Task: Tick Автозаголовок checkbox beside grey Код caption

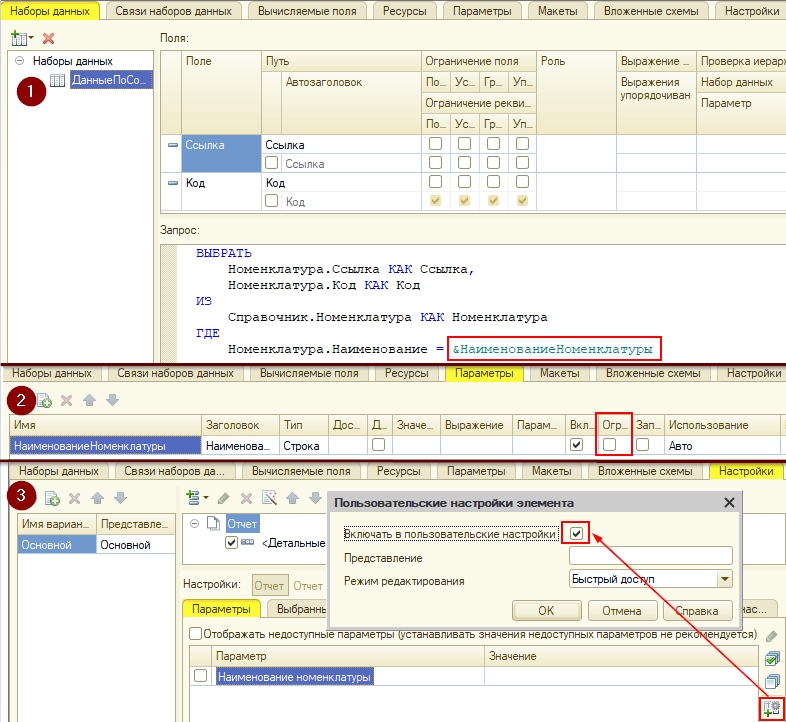Action: [x=272, y=201]
